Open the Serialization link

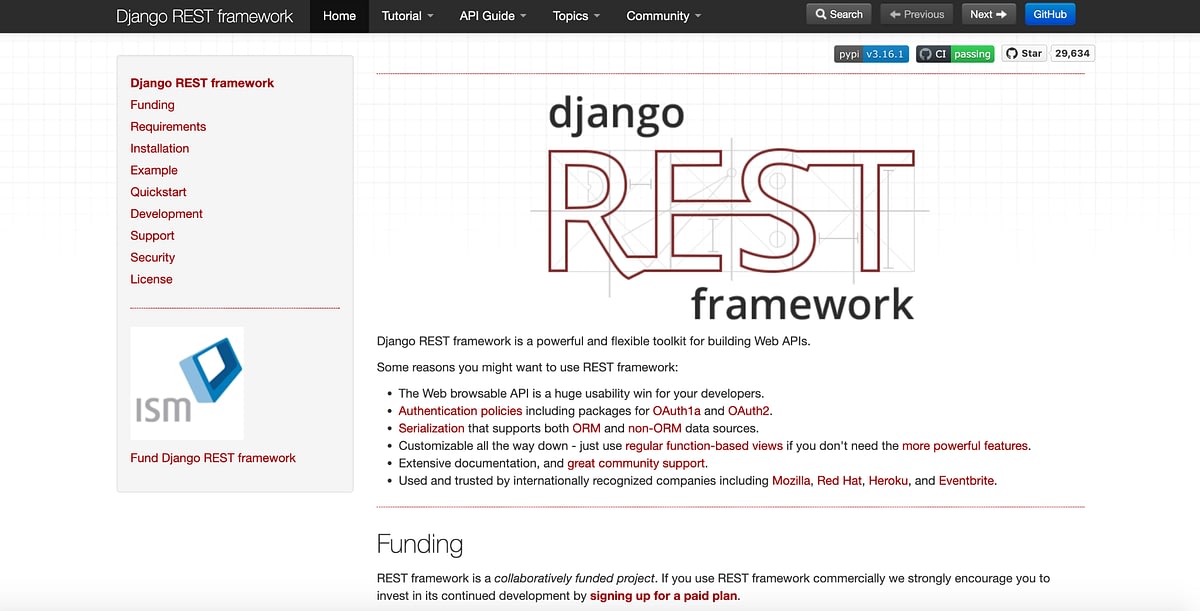click(431, 428)
